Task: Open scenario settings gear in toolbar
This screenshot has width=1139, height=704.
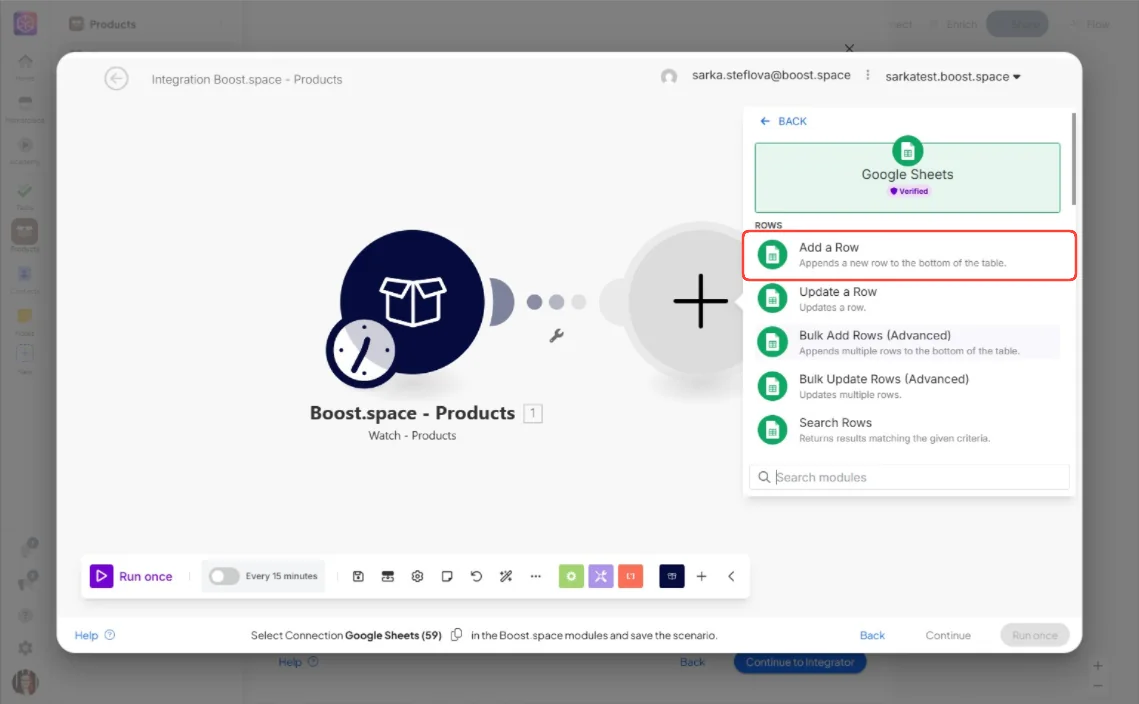Action: point(417,576)
